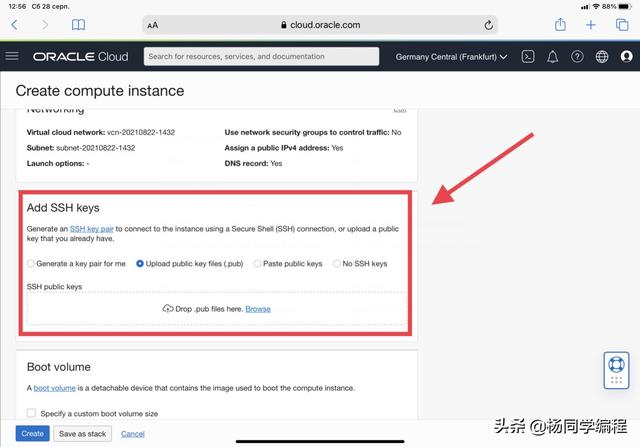Open the language globe menu

(x=601, y=57)
